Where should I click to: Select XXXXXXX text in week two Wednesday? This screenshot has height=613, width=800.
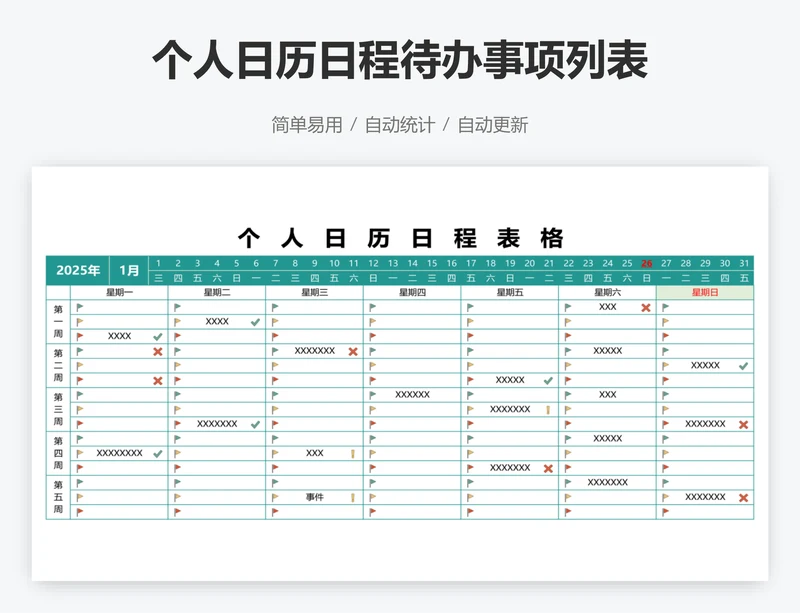[x=315, y=351]
